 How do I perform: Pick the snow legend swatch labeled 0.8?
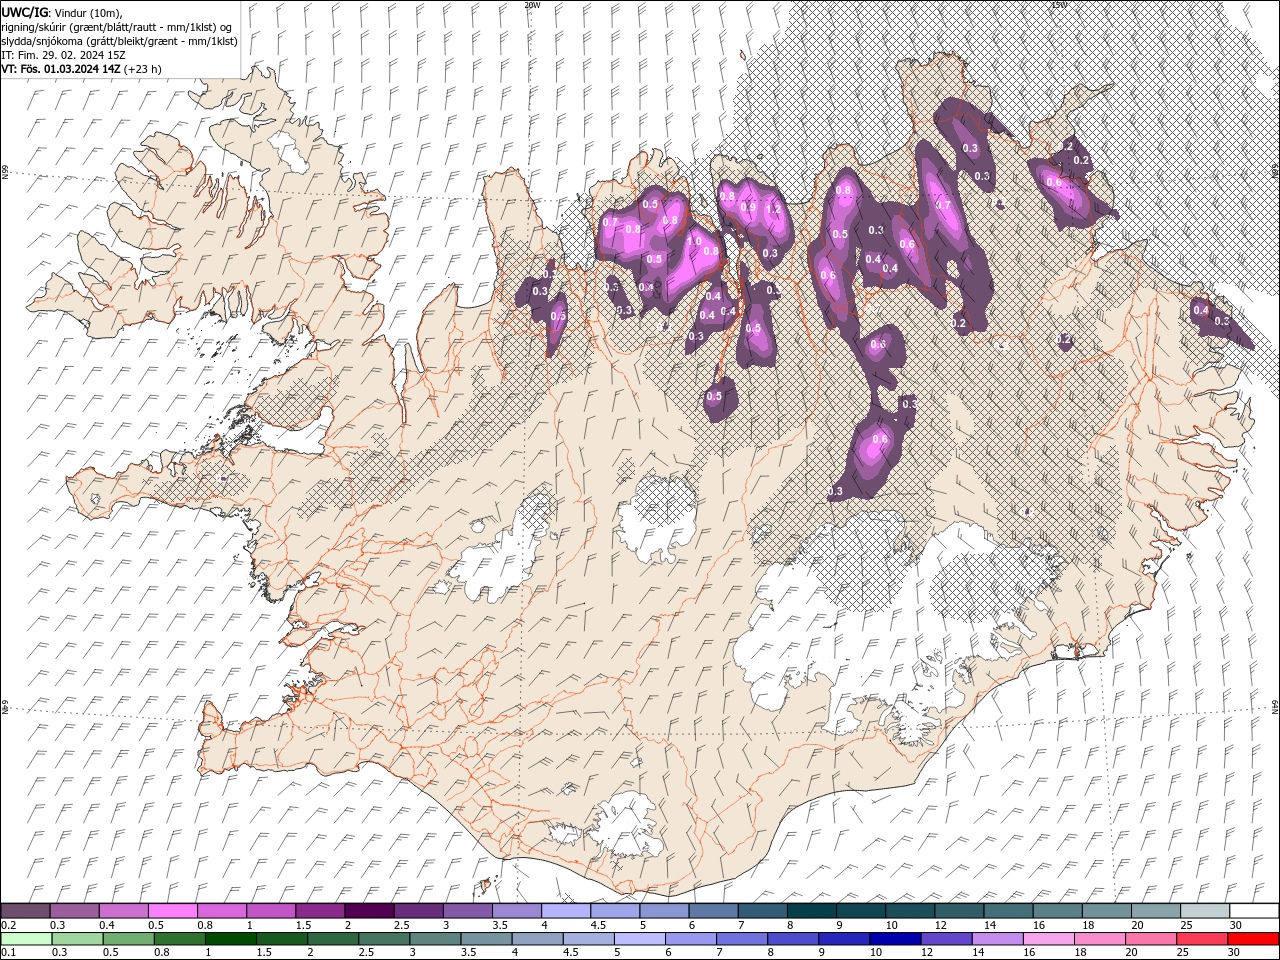point(221,911)
